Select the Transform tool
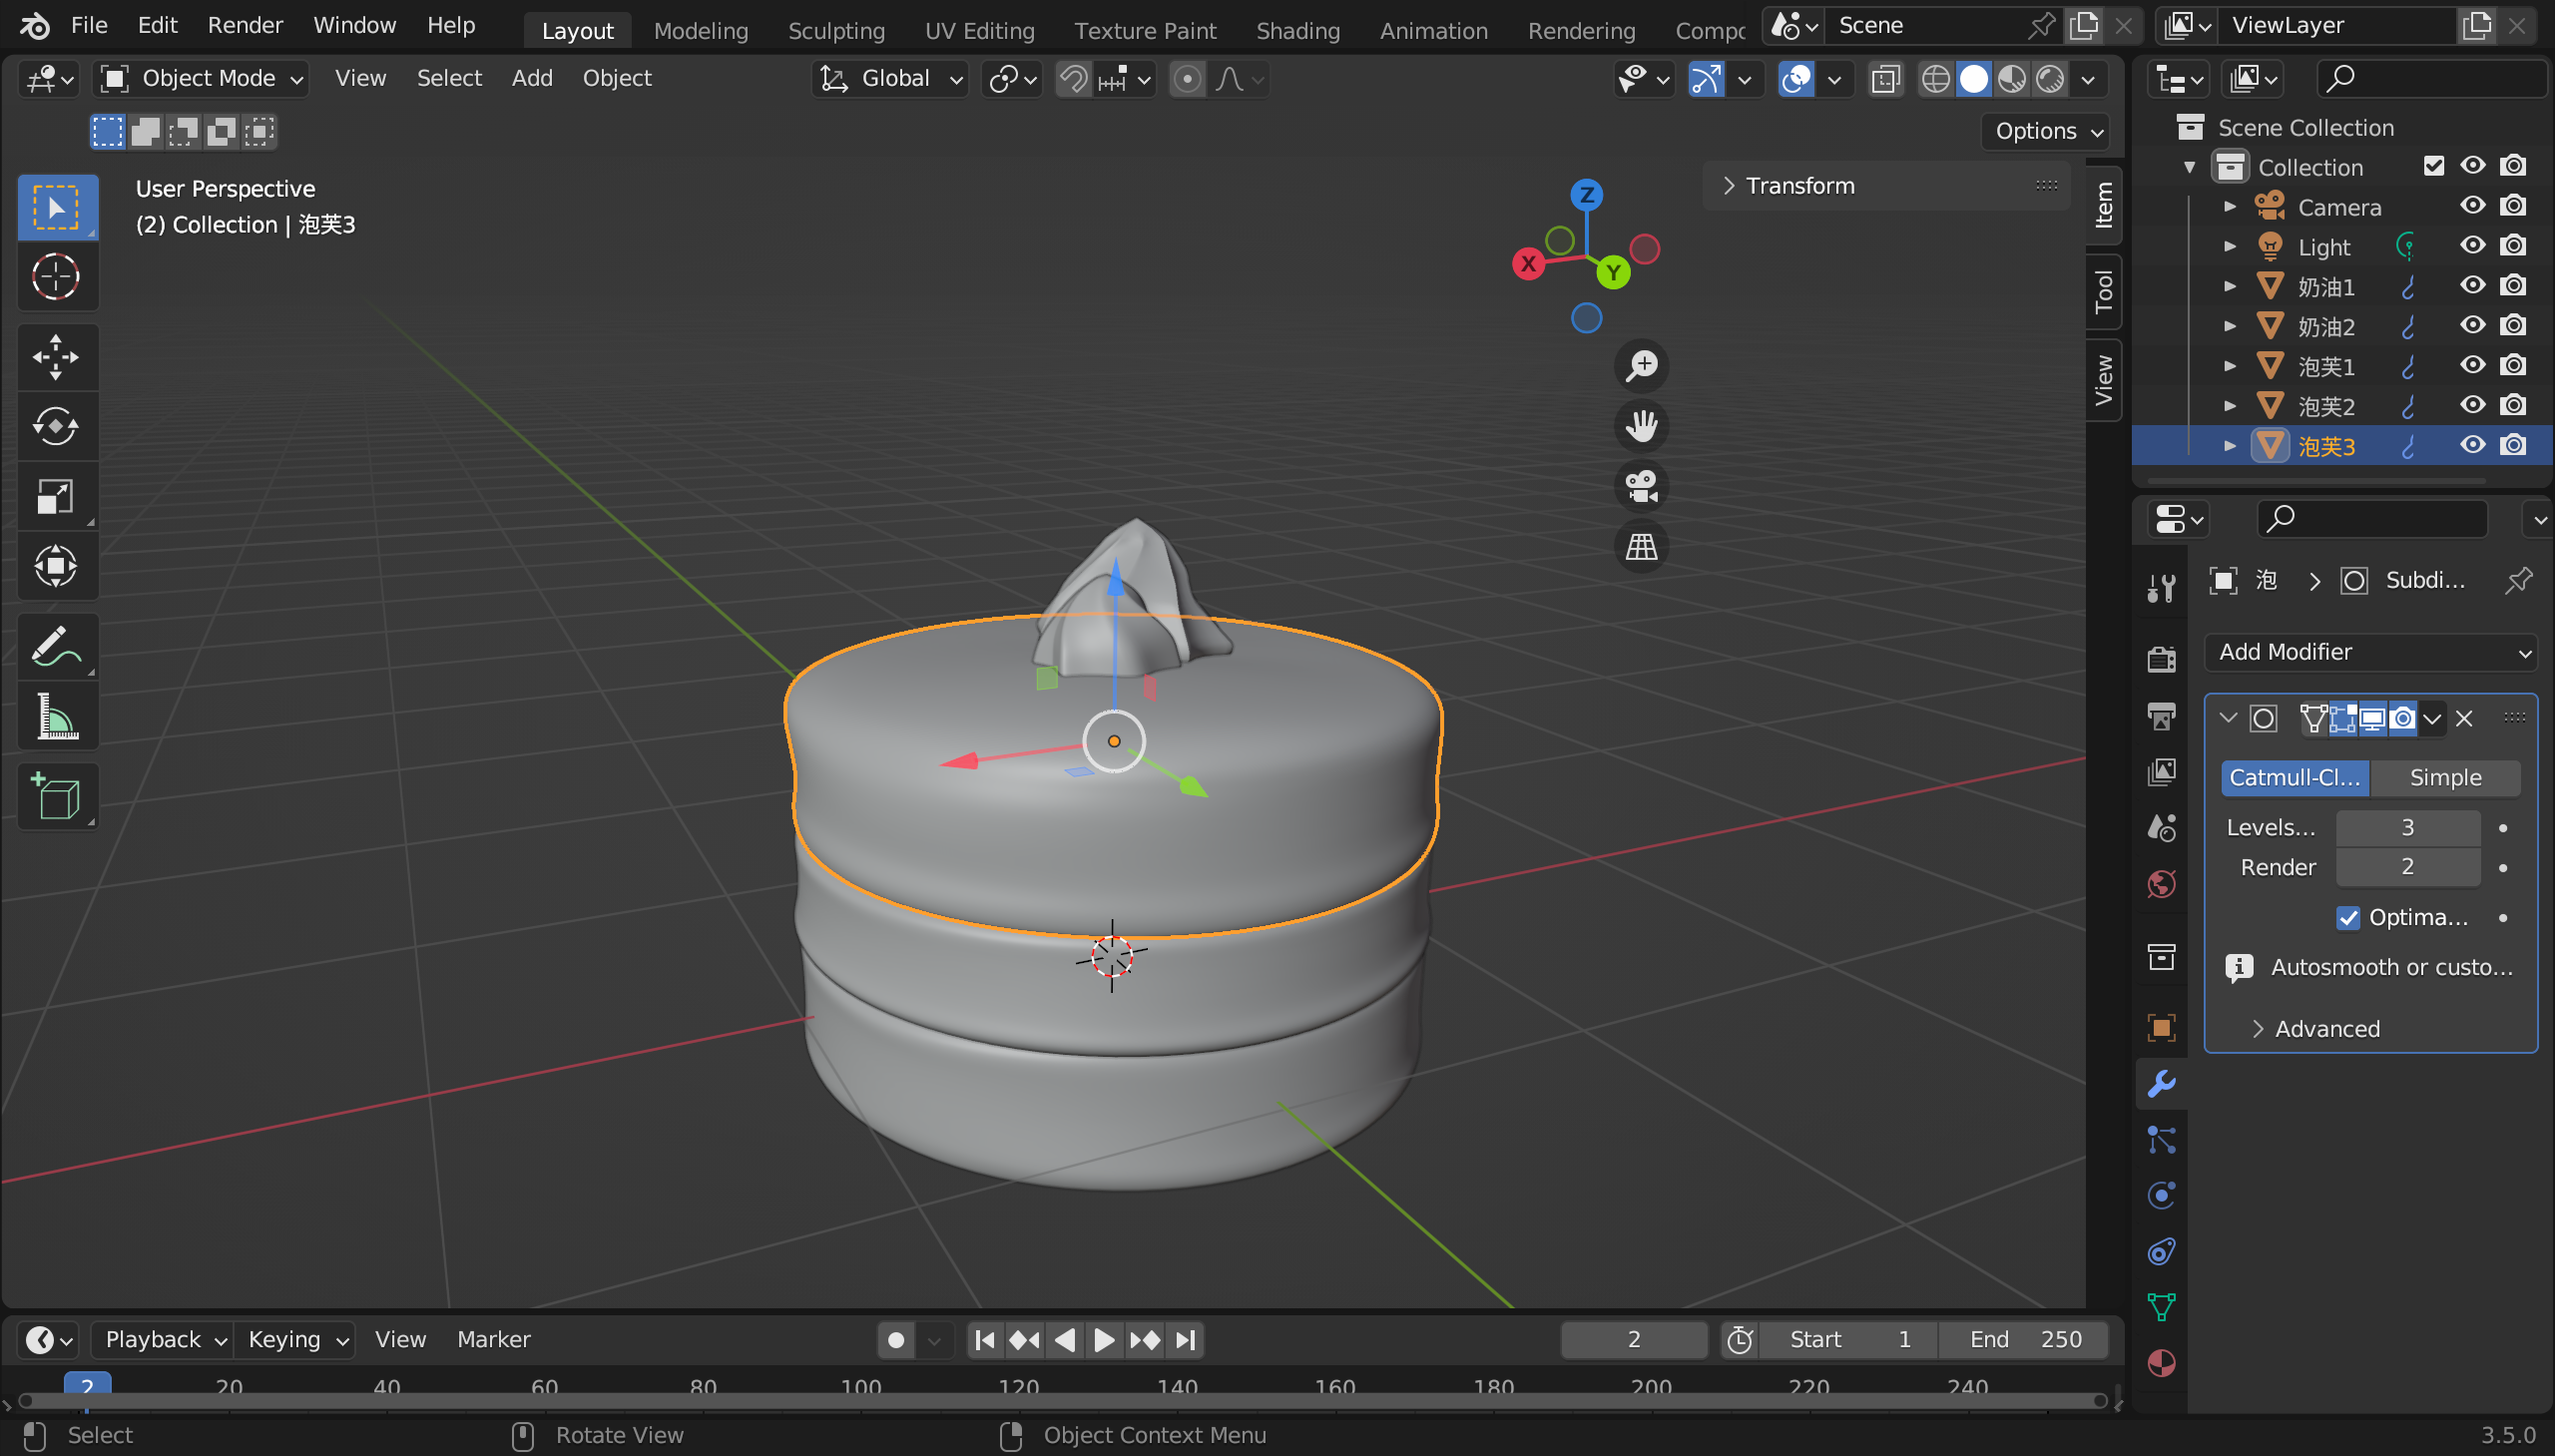The height and width of the screenshot is (1456, 2555). 56,566
